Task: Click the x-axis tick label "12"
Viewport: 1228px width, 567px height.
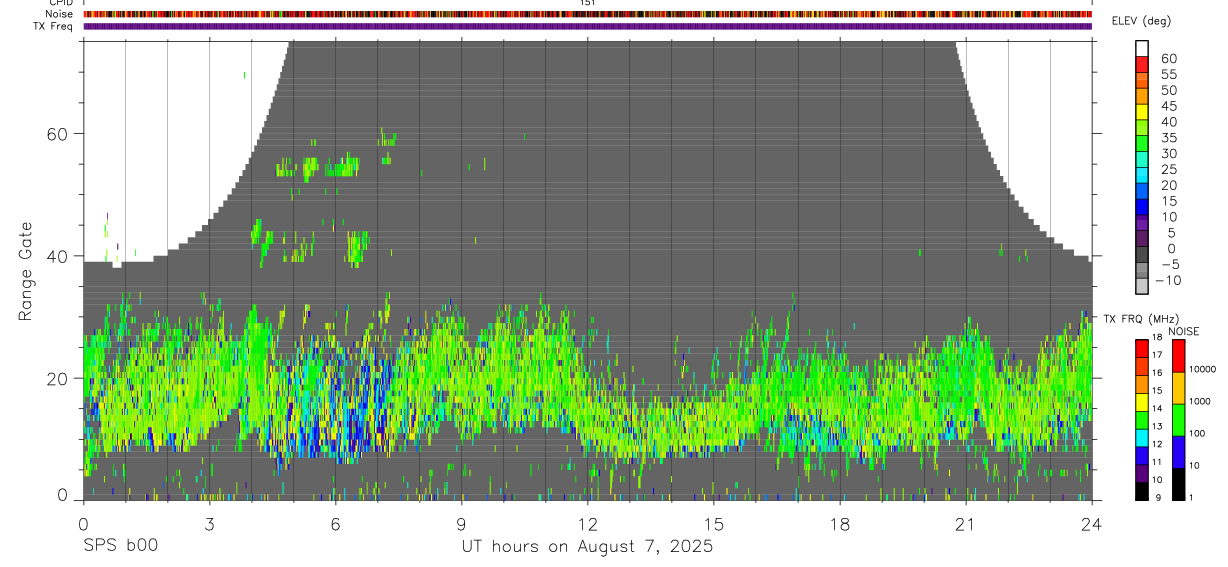Action: coord(587,524)
